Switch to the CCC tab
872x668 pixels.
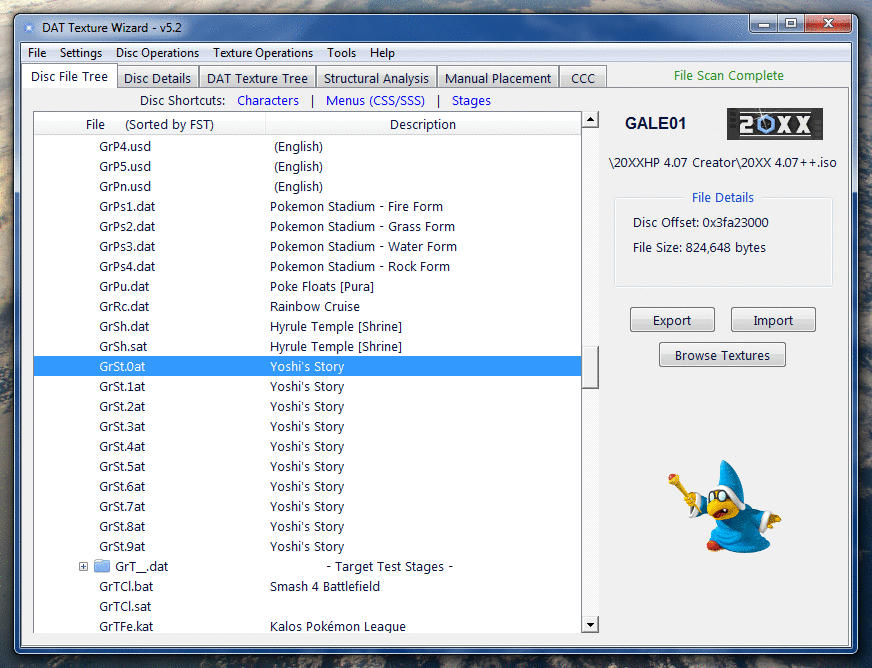point(583,78)
